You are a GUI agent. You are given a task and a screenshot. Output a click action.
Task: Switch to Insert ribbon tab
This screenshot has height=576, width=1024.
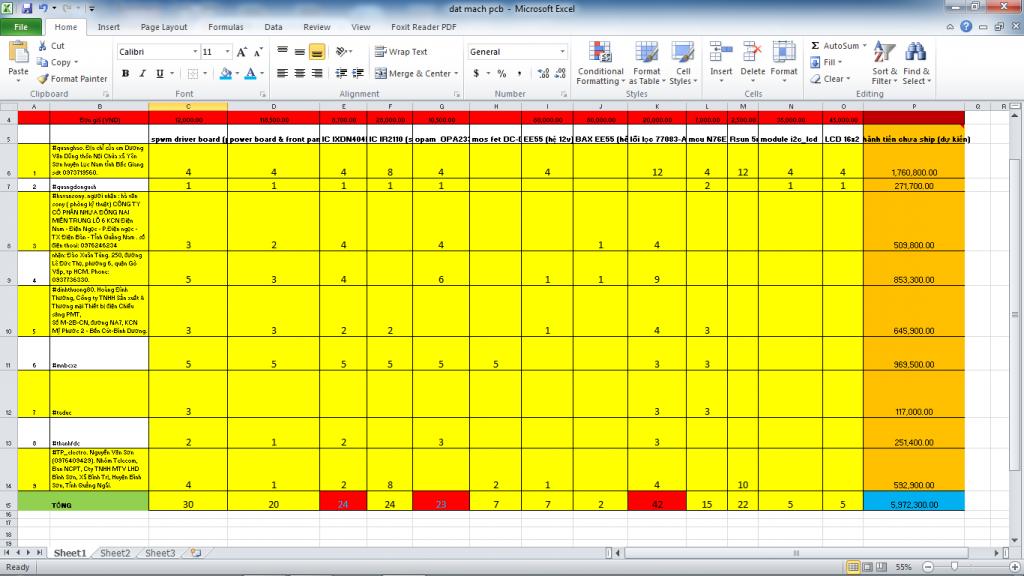(x=108, y=27)
